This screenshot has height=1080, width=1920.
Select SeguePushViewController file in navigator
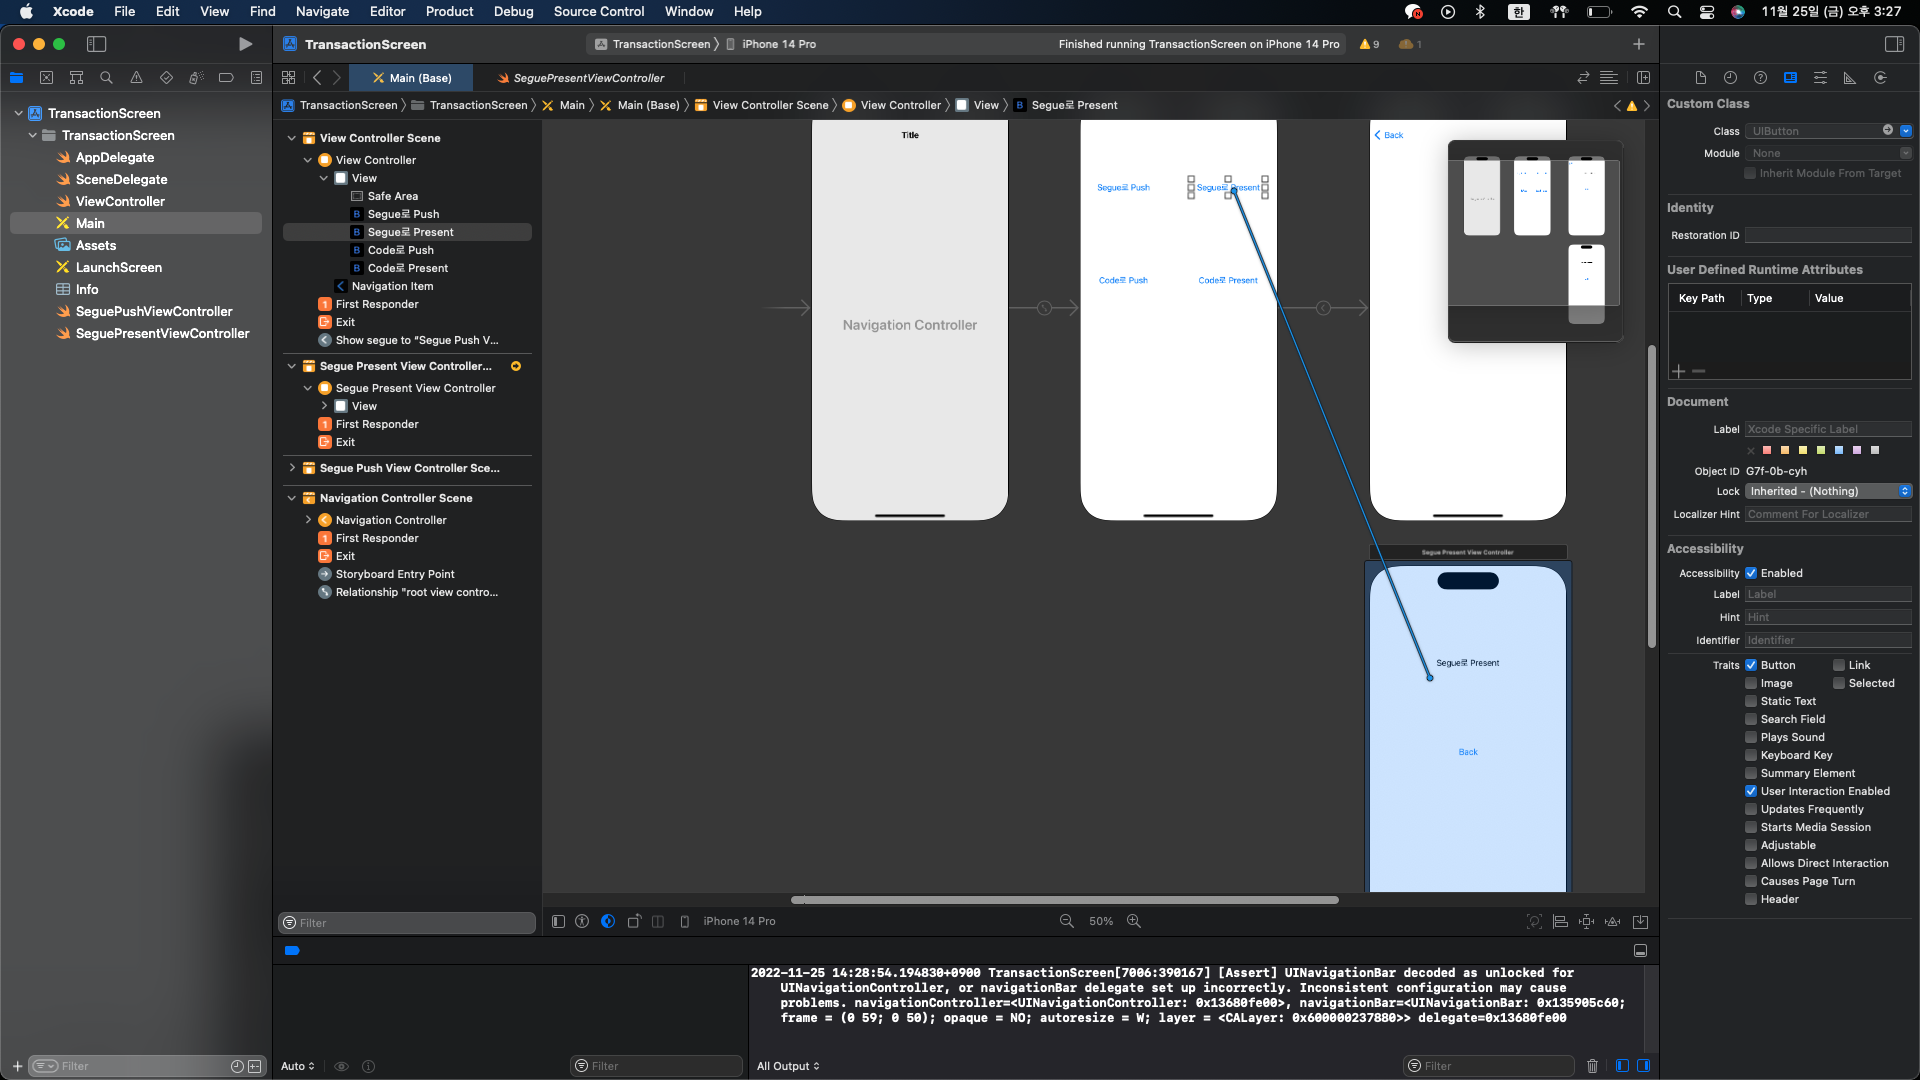coord(153,311)
